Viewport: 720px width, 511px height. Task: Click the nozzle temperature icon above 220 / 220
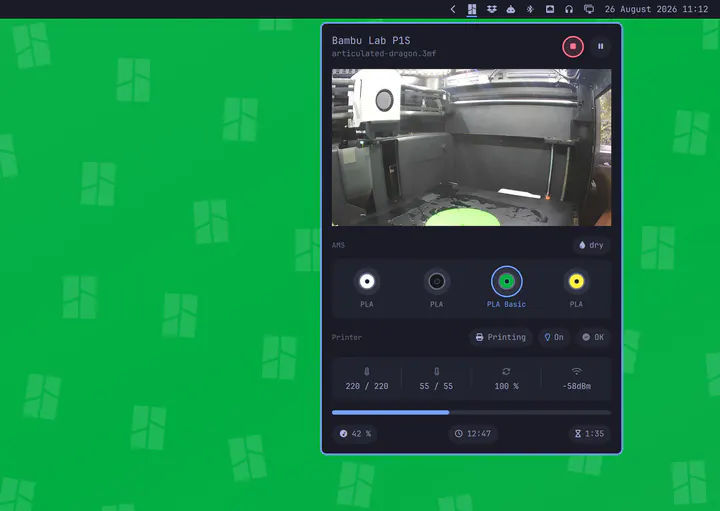click(366, 371)
